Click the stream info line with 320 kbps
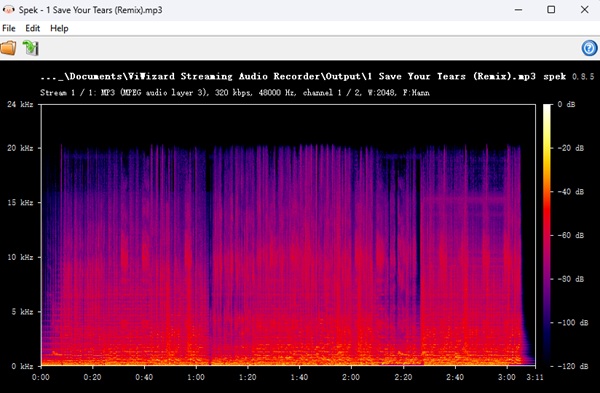 [x=235, y=93]
